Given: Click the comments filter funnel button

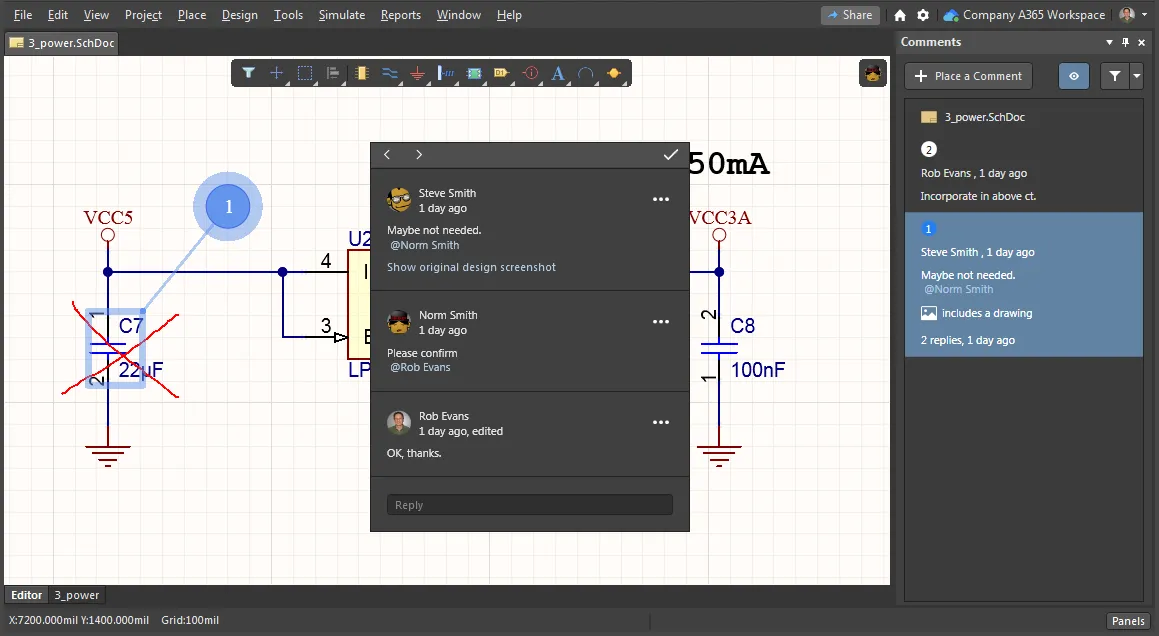Looking at the screenshot, I should click(1115, 76).
